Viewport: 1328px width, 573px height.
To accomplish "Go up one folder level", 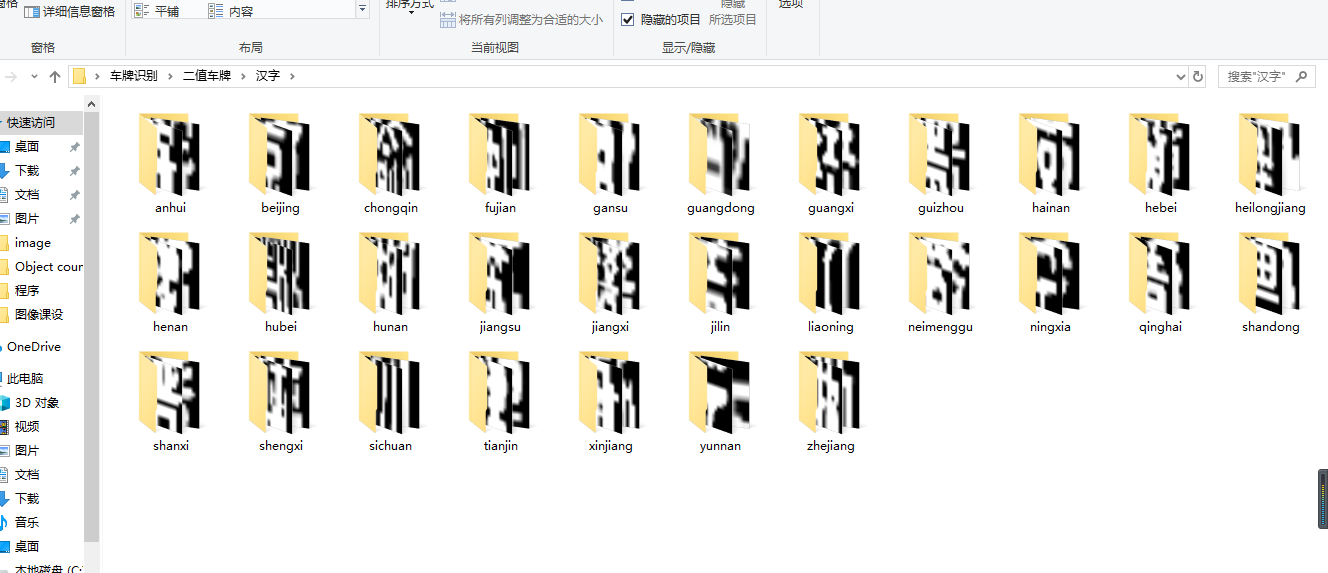I will point(55,76).
